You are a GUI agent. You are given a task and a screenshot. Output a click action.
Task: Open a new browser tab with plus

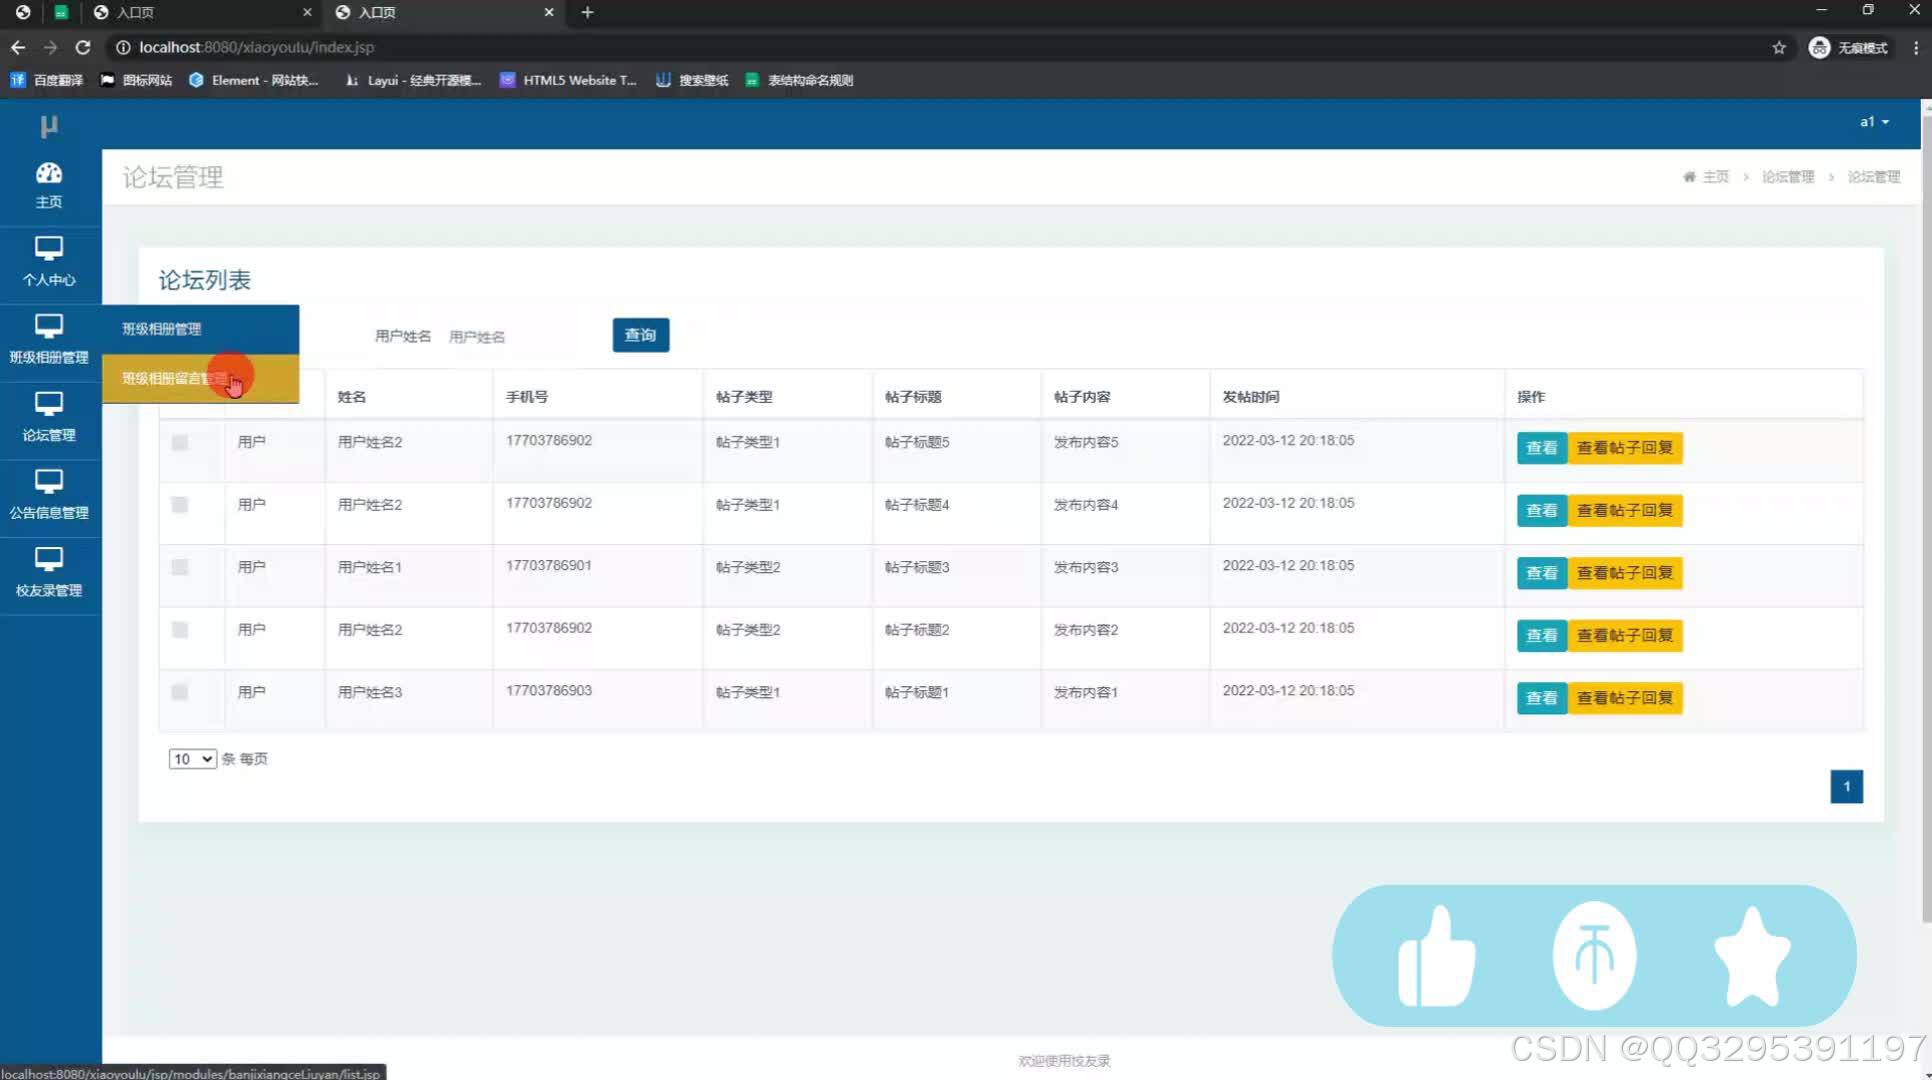click(x=587, y=12)
